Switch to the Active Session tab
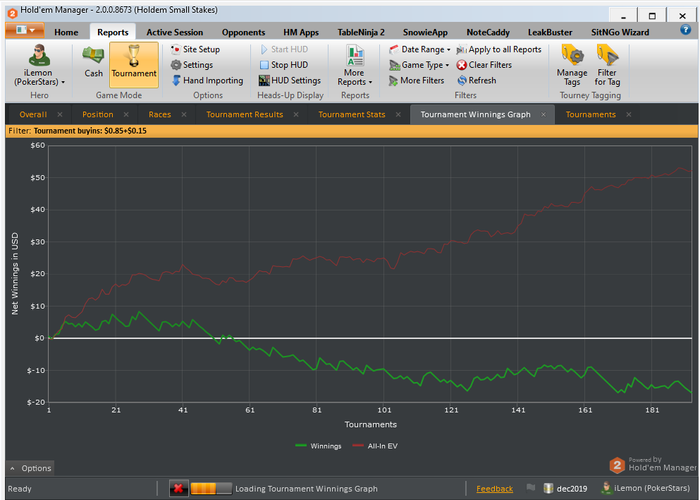Image resolution: width=700 pixels, height=500 pixels. point(175,32)
